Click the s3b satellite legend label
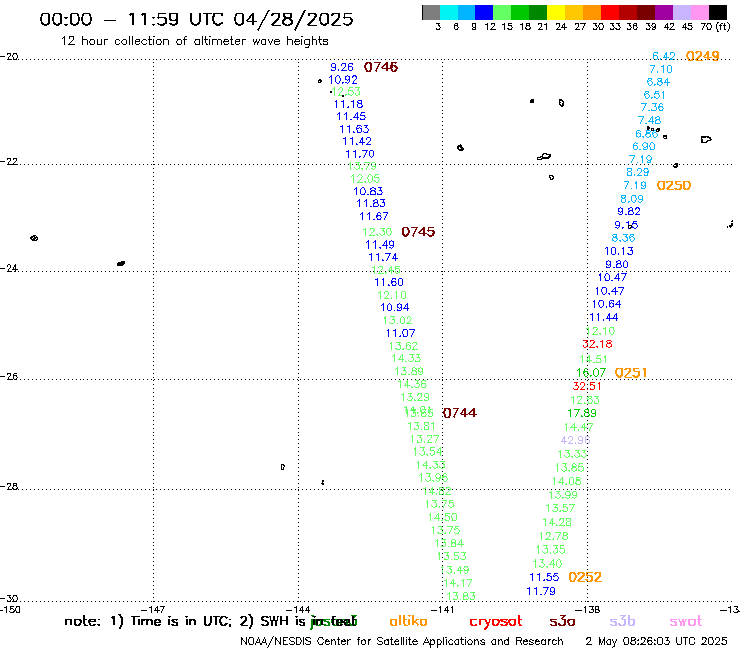The width and height of the screenshot is (740, 650). [x=622, y=621]
